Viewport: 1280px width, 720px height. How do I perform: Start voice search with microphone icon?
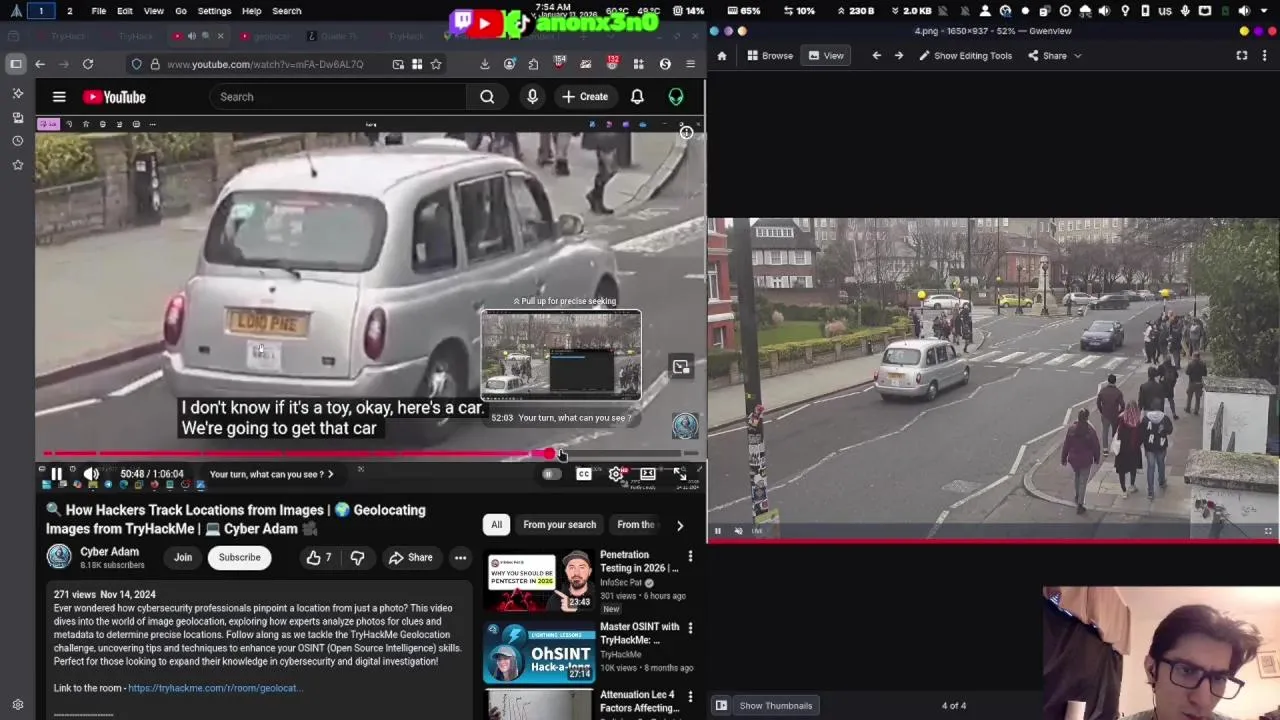(532, 97)
